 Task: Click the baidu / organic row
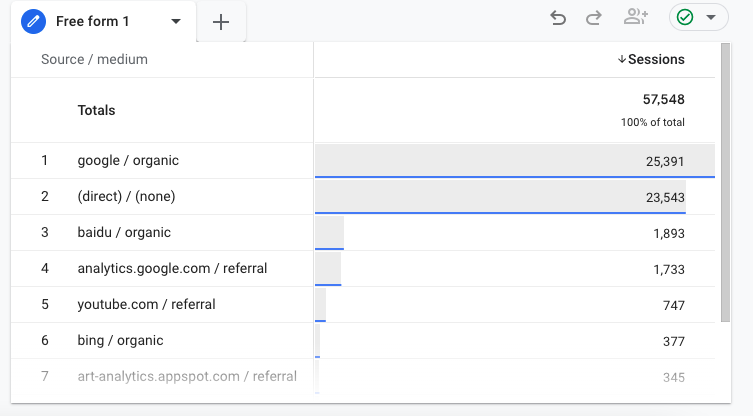coord(363,232)
